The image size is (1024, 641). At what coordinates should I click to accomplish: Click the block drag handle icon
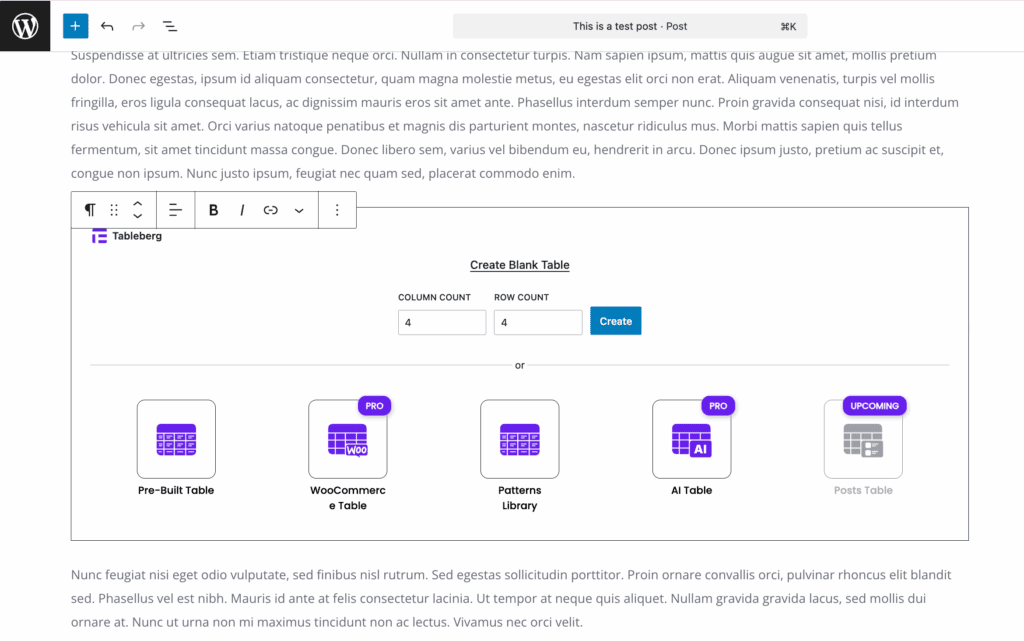pyautogui.click(x=114, y=210)
